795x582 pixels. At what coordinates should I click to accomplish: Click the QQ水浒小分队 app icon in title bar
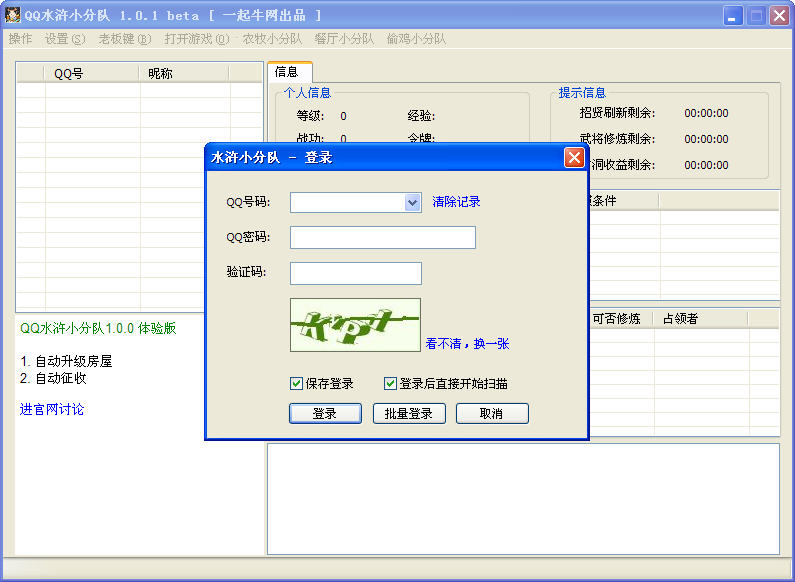12,15
